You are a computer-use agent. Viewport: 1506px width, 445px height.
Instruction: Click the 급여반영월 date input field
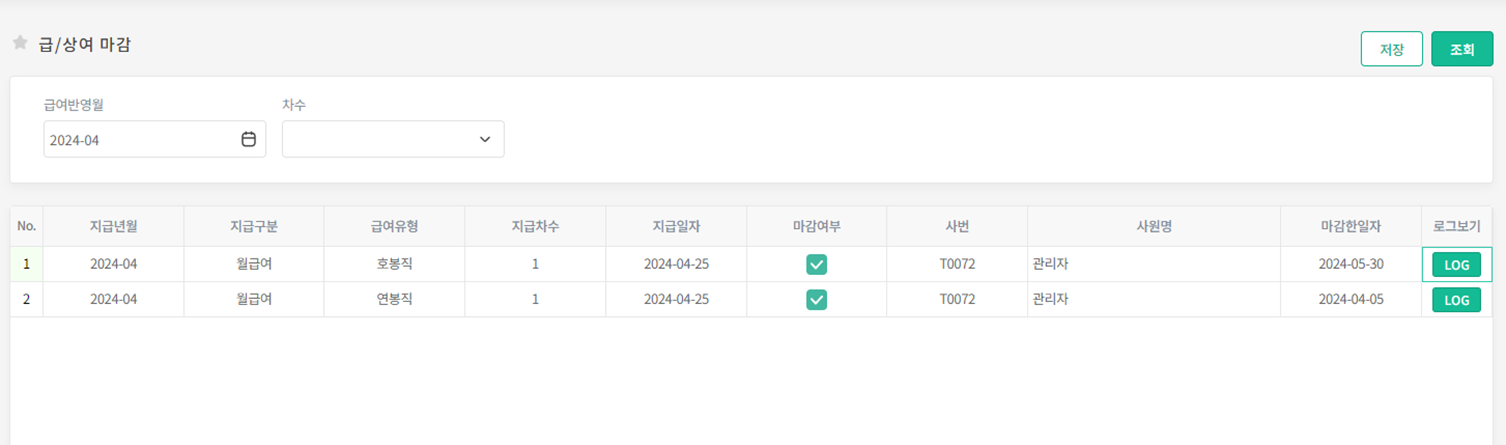click(140, 140)
